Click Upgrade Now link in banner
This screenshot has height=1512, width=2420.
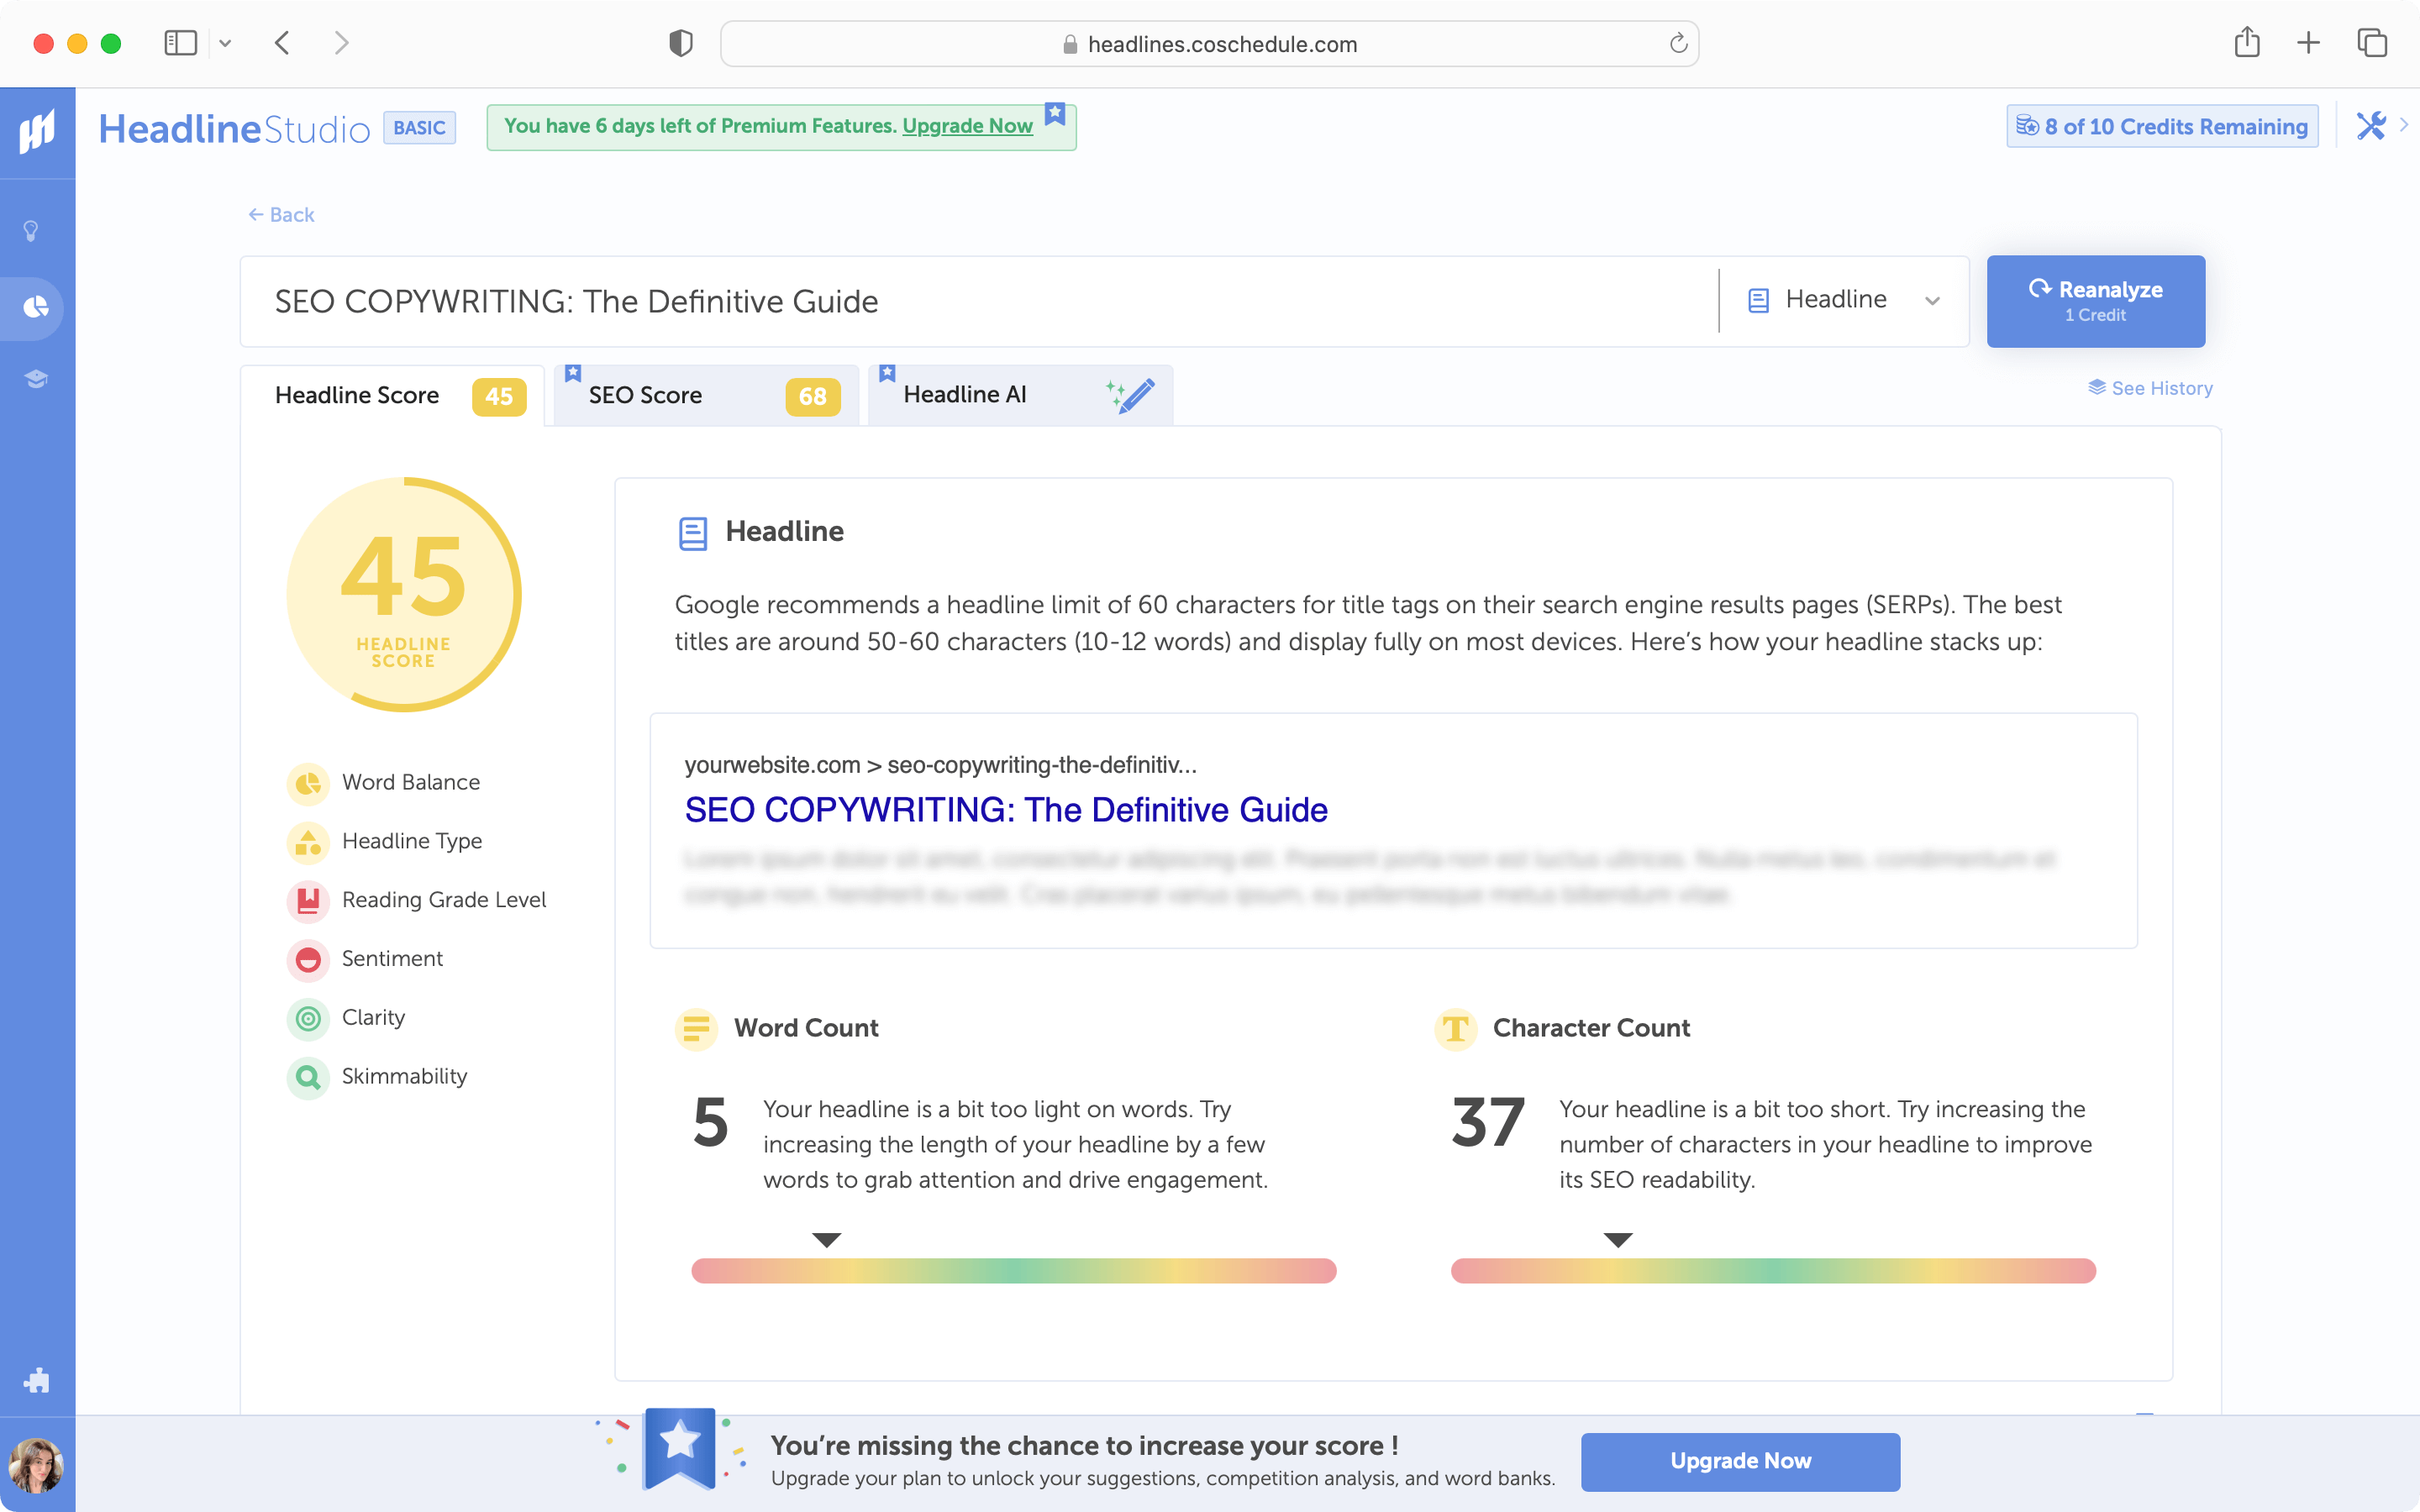coord(967,126)
